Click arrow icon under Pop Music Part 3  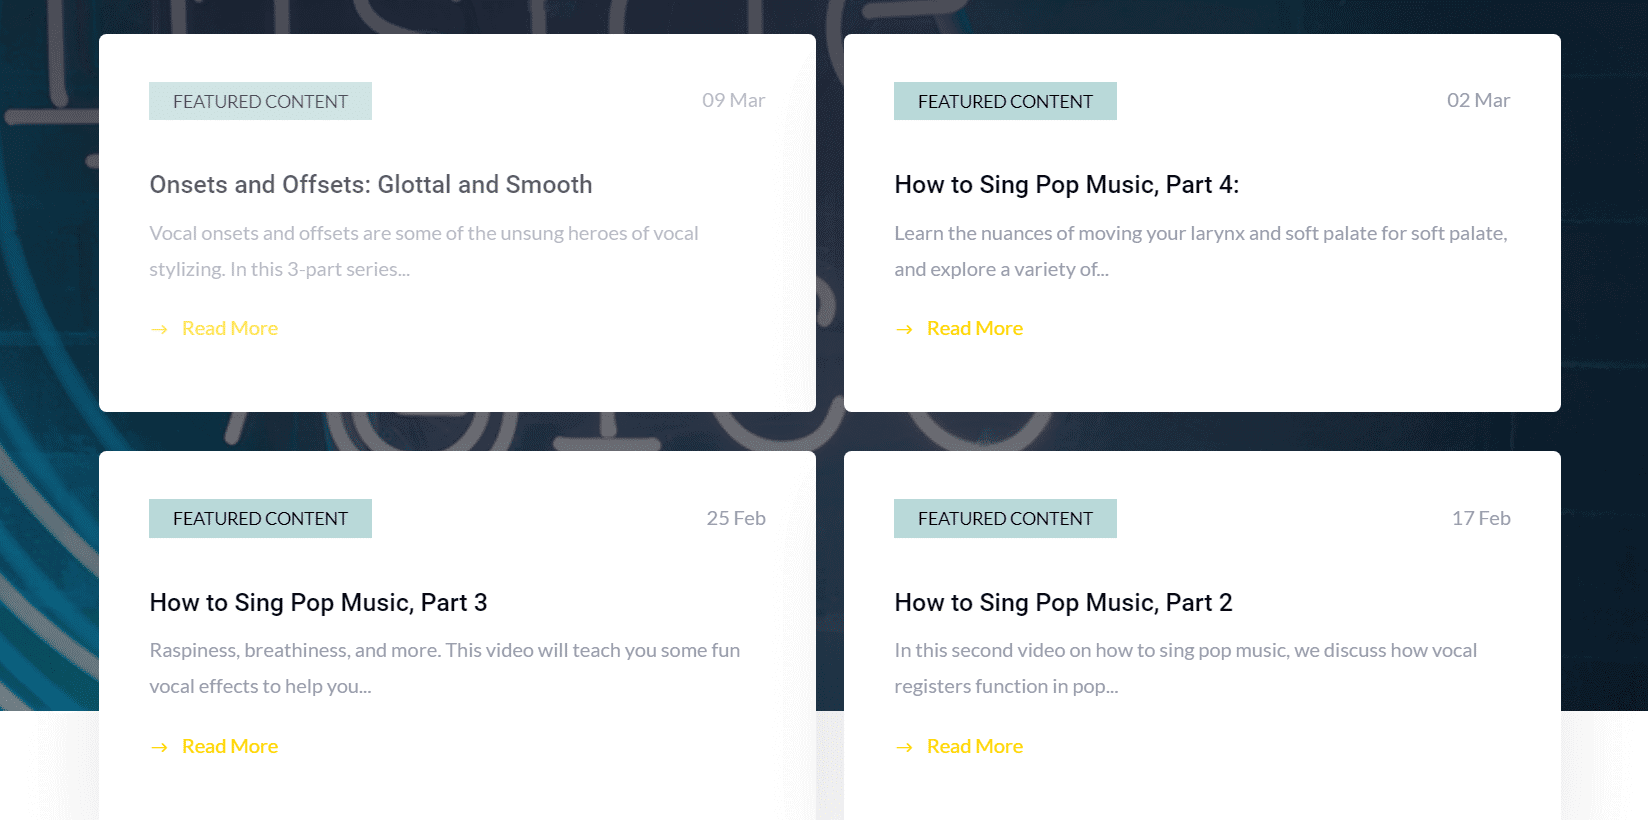(x=159, y=747)
